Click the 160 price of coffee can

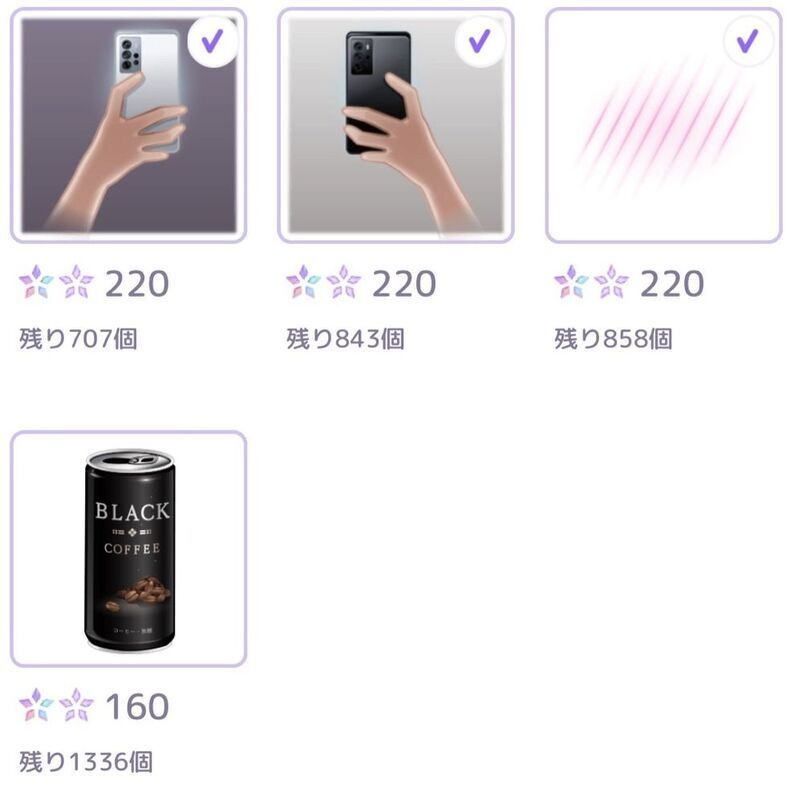pyautogui.click(x=137, y=707)
